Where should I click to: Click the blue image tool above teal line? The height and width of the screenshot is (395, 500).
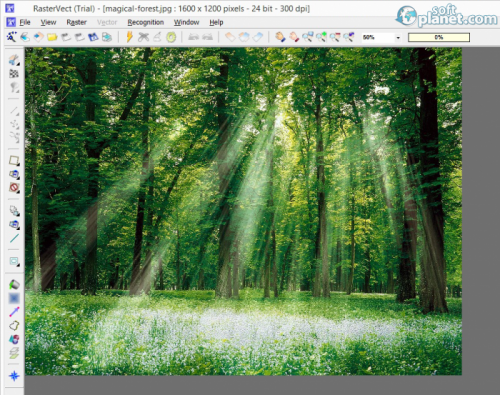pyautogui.click(x=14, y=225)
